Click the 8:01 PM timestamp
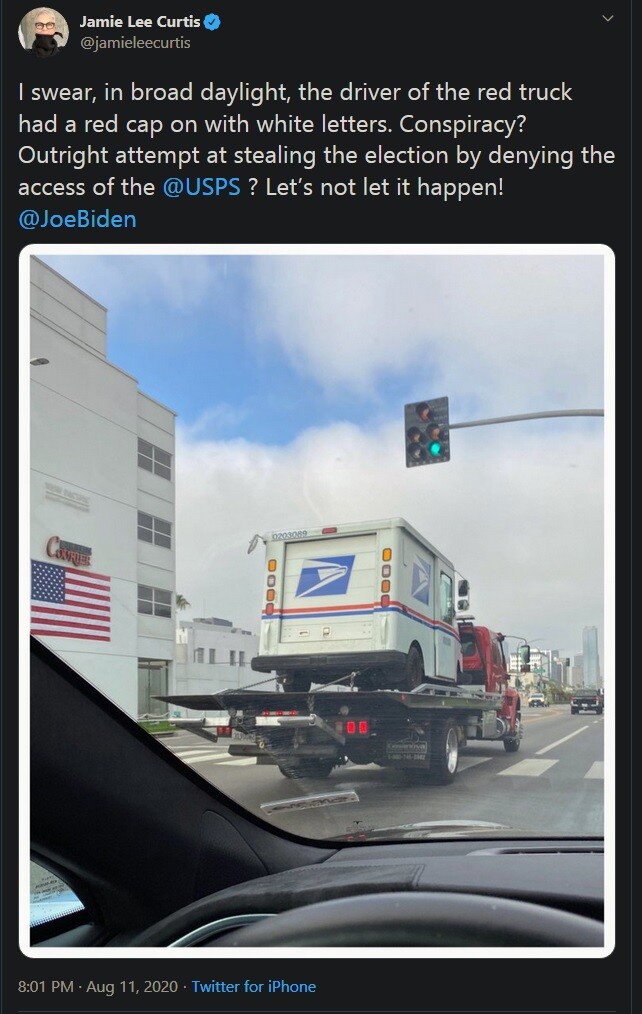 click(45, 986)
